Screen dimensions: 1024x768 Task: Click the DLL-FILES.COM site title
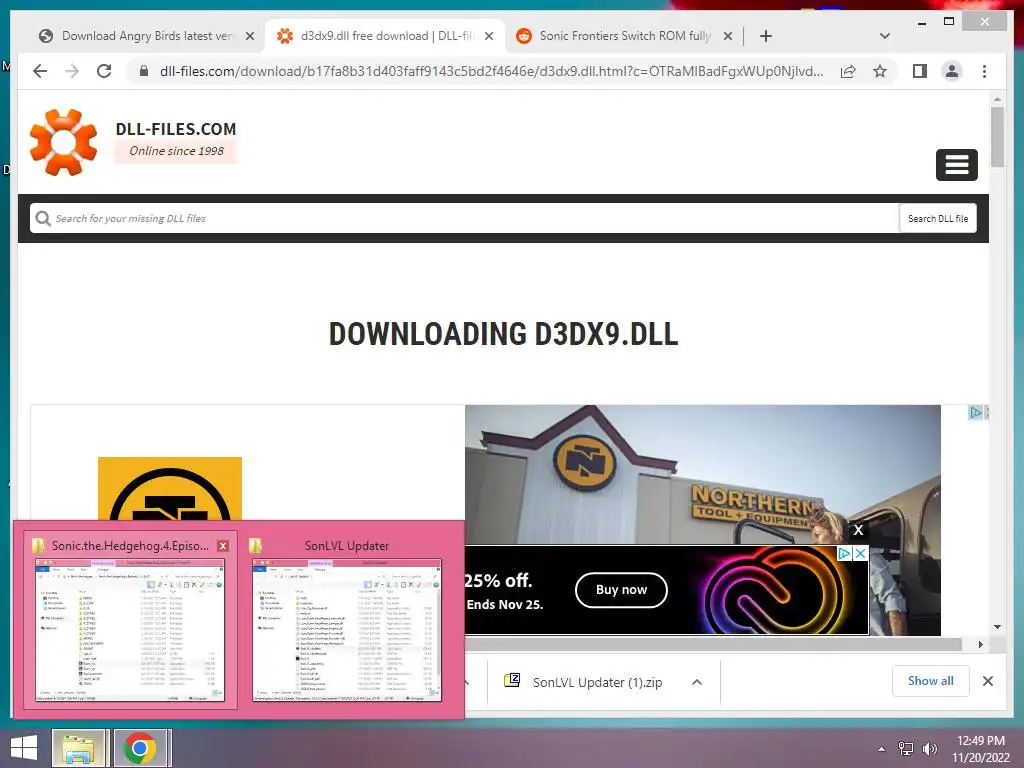(176, 129)
